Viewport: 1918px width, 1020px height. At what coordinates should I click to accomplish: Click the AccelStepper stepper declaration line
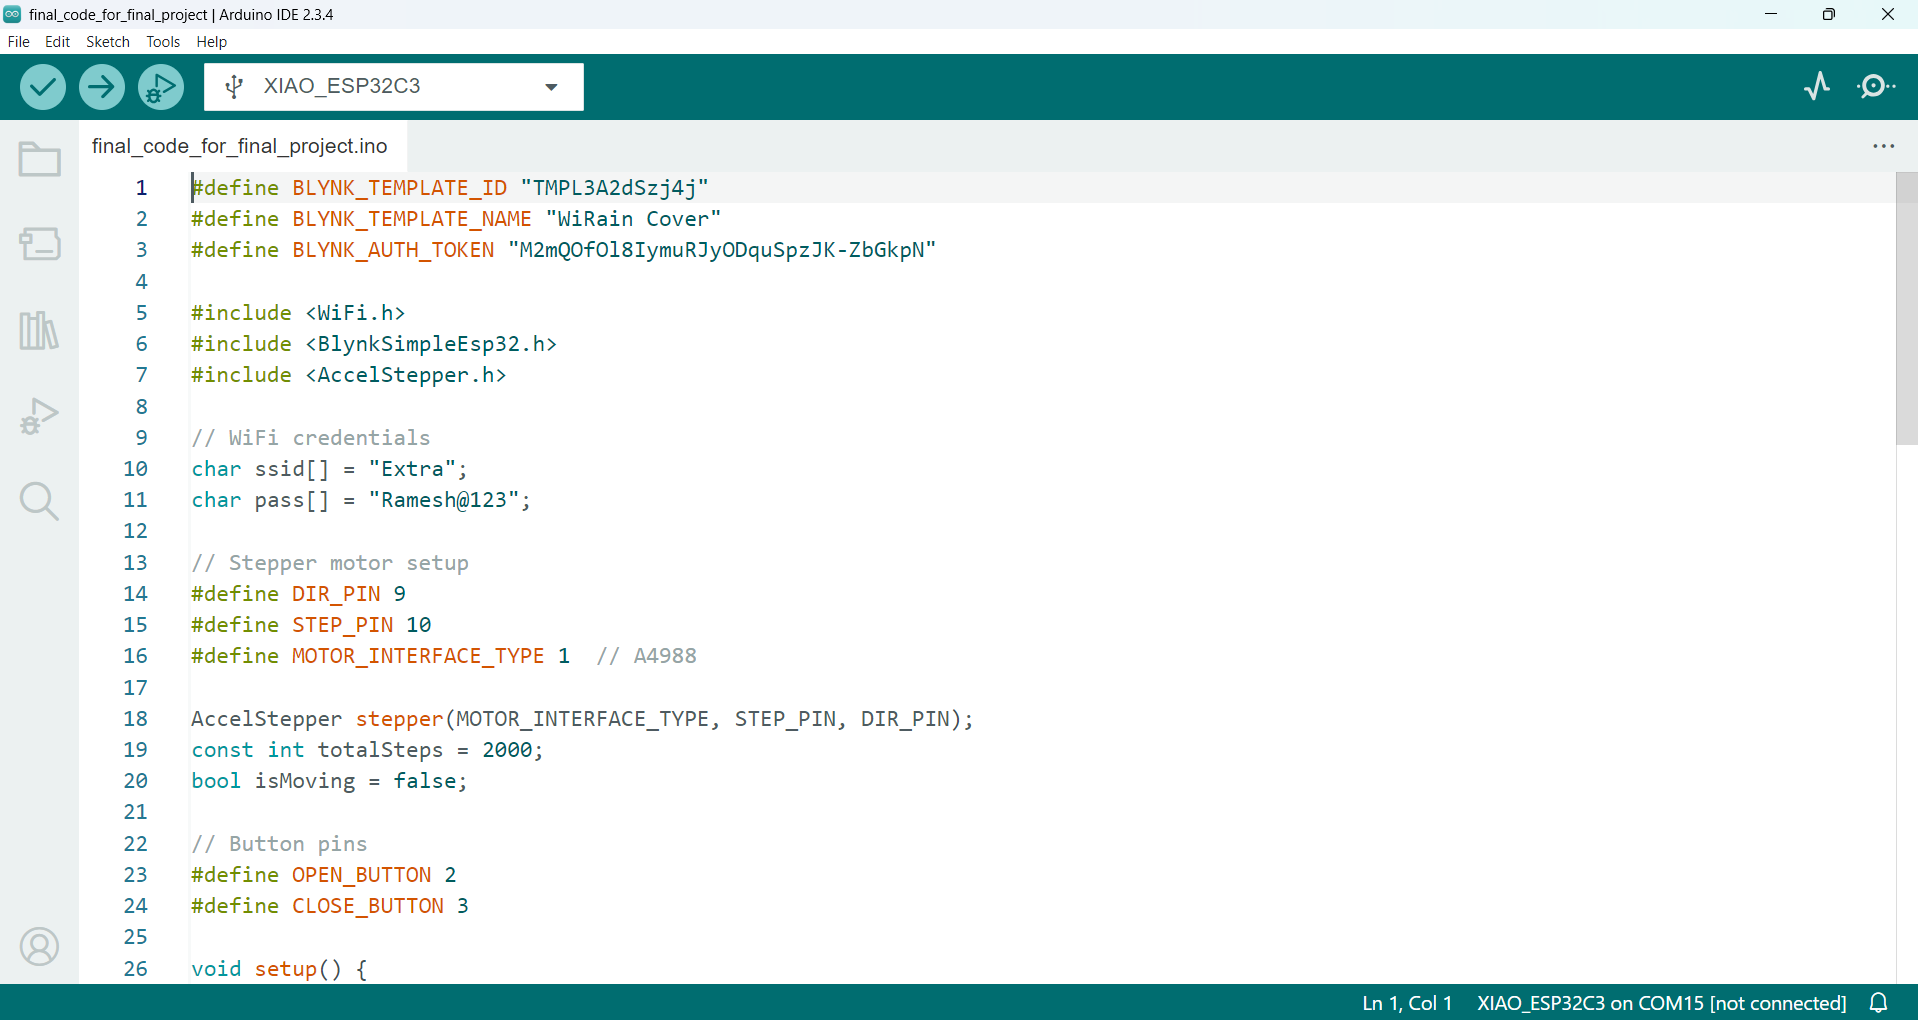(582, 719)
